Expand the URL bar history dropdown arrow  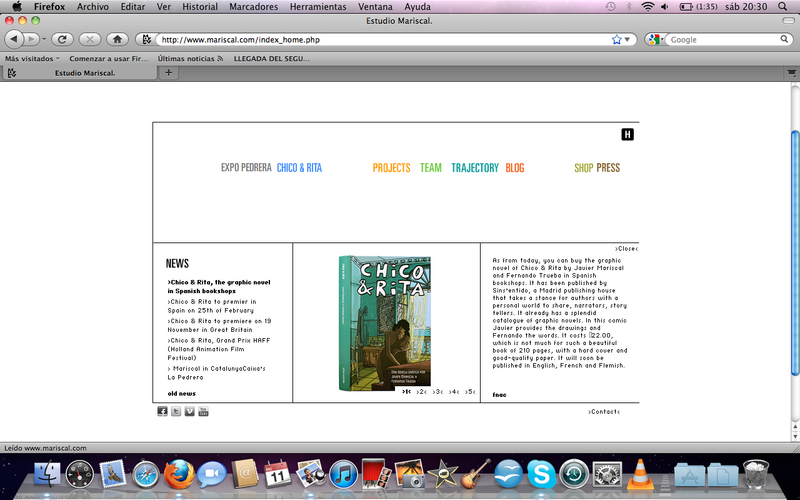click(629, 40)
